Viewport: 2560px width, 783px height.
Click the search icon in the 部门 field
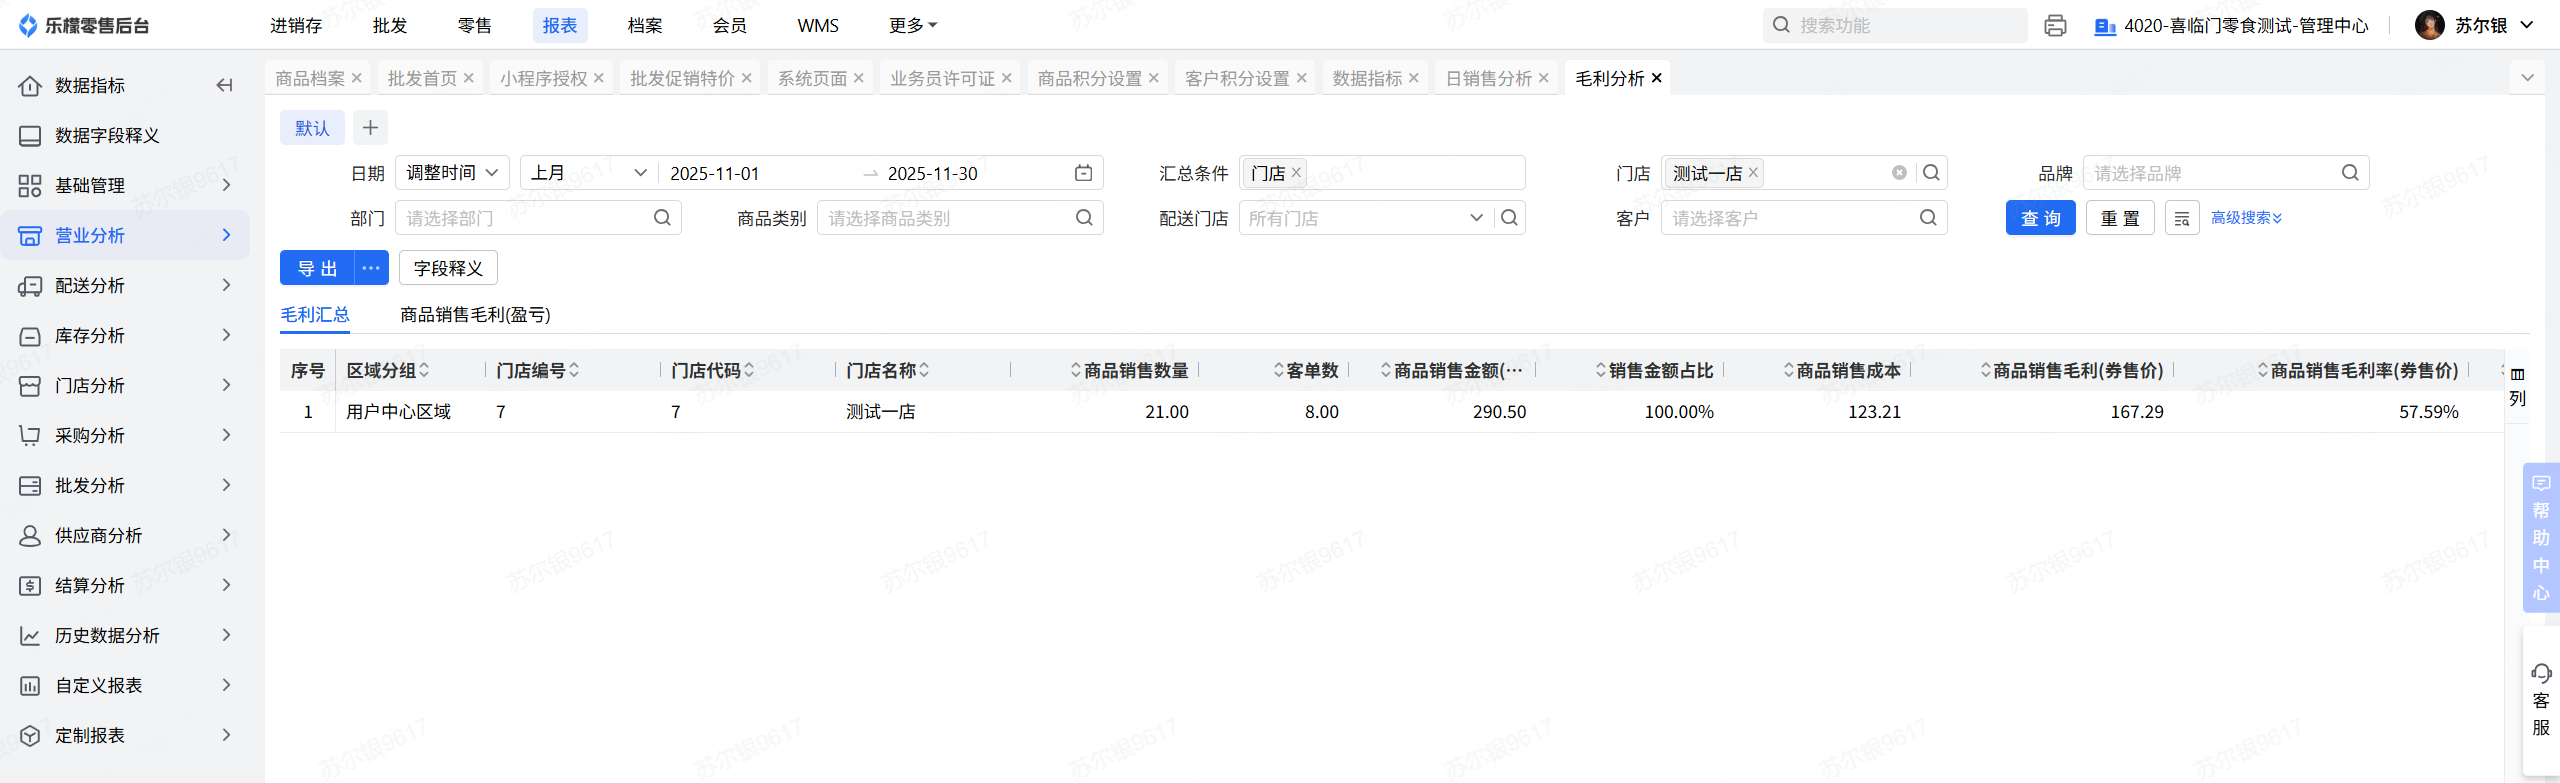(x=662, y=218)
